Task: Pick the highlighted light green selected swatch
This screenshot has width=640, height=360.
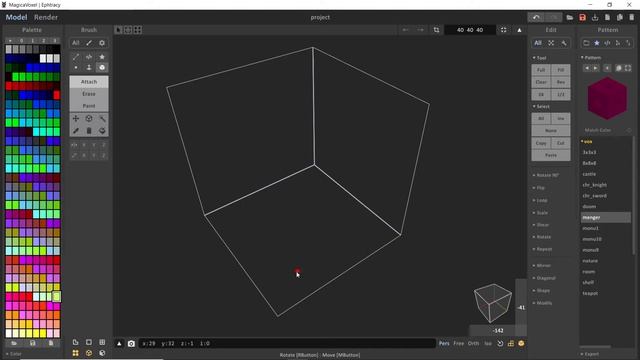Action: [x=56, y=296]
